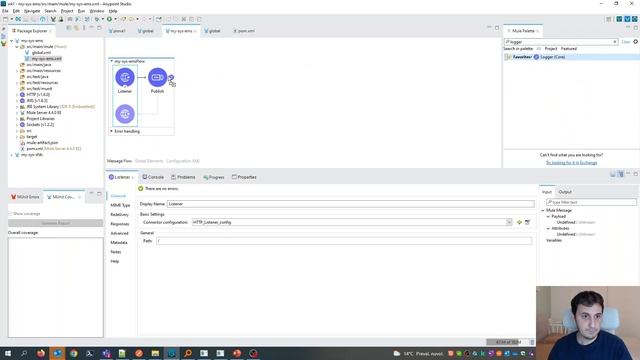Click the New toolbar icon
The image size is (640, 360).
coord(5,19)
